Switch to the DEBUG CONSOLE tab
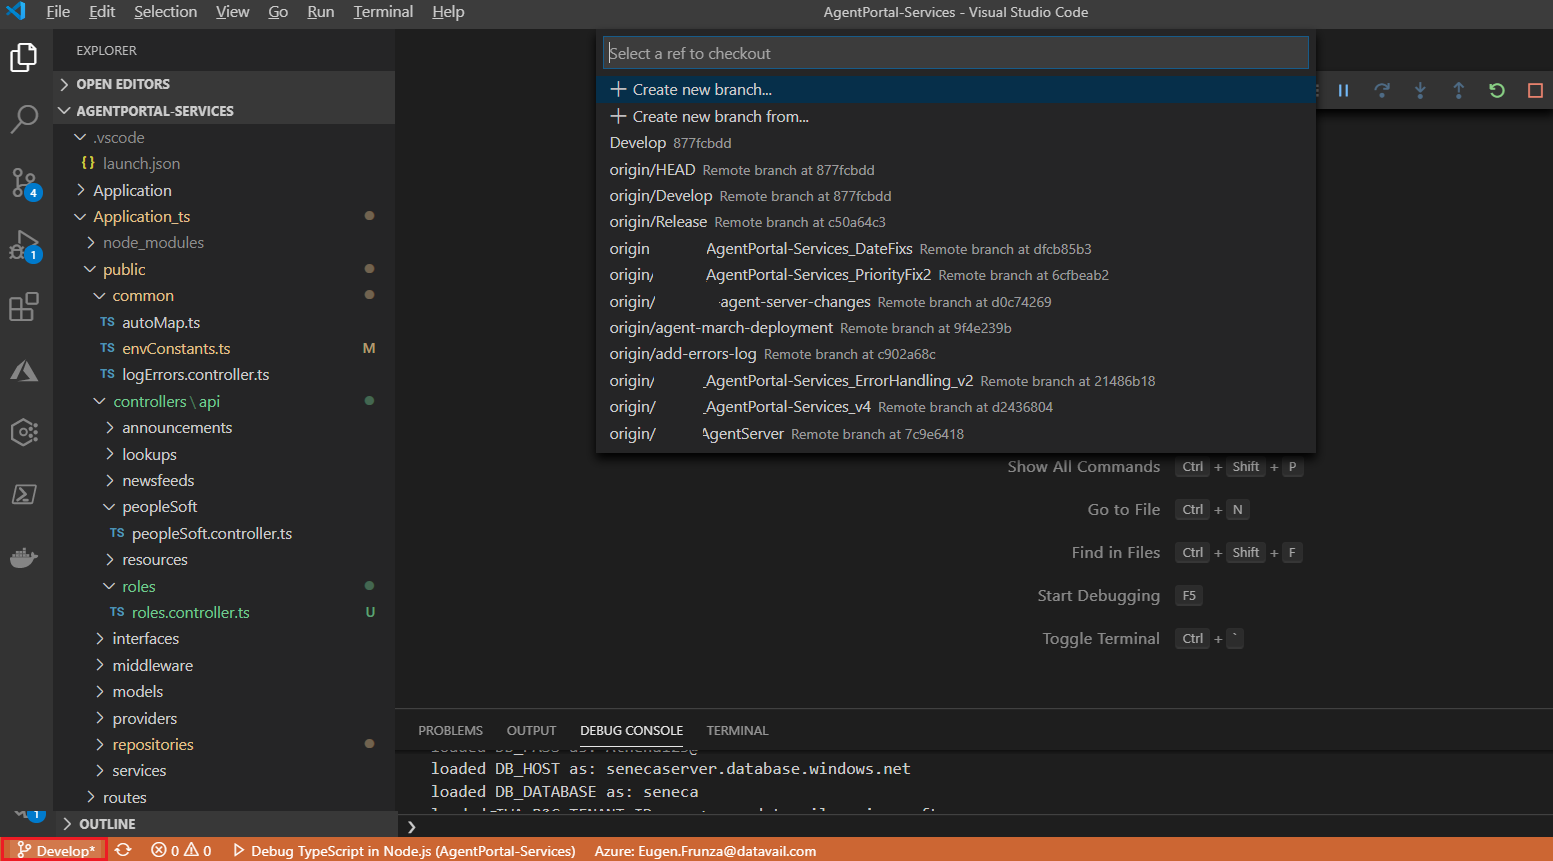This screenshot has height=861, width=1553. tap(631, 731)
